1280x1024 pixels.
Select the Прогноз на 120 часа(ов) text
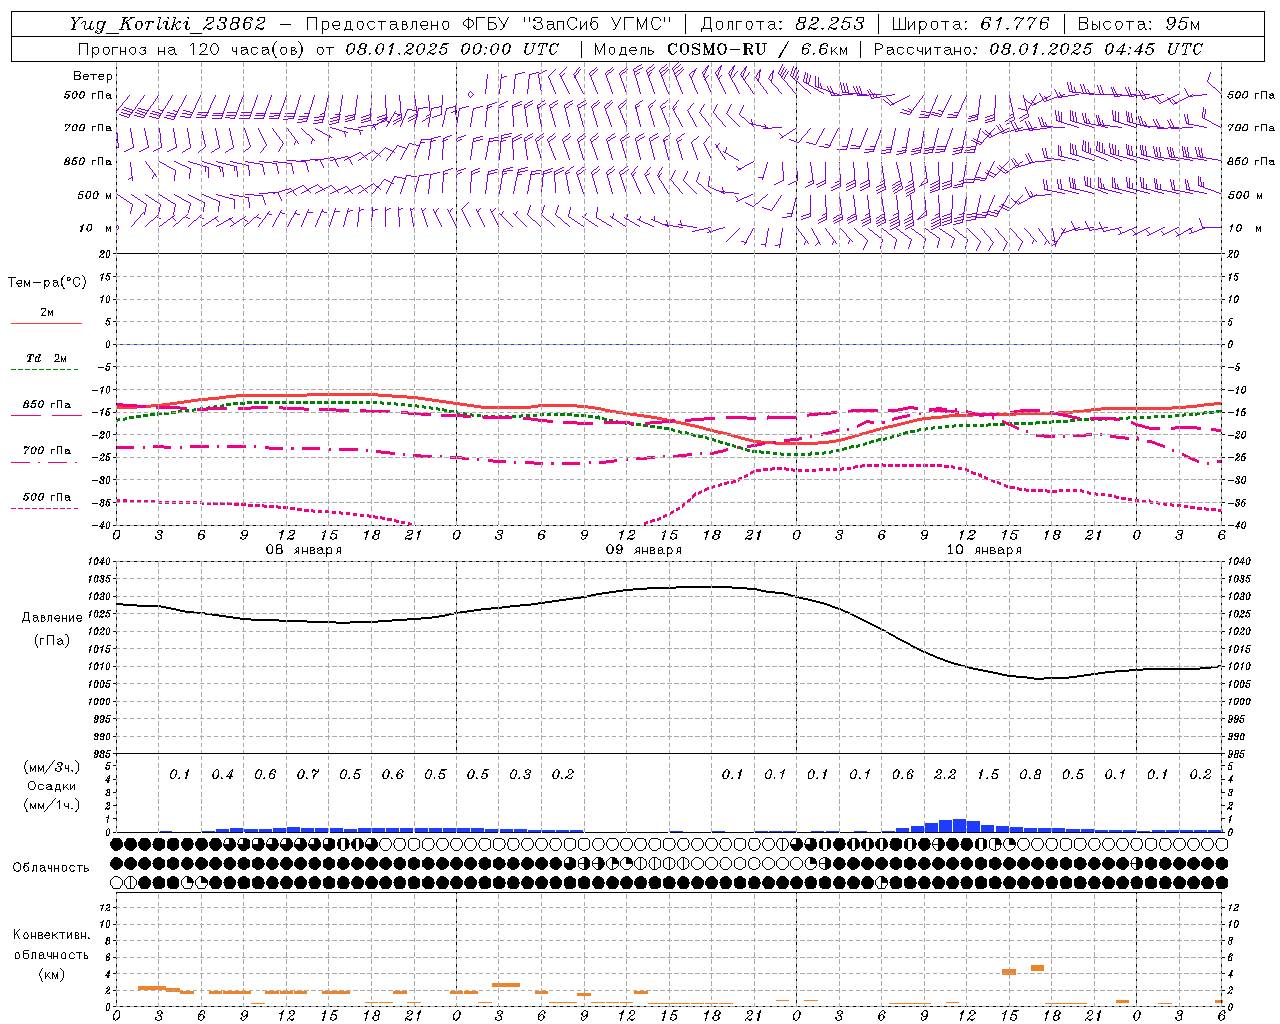coord(192,49)
